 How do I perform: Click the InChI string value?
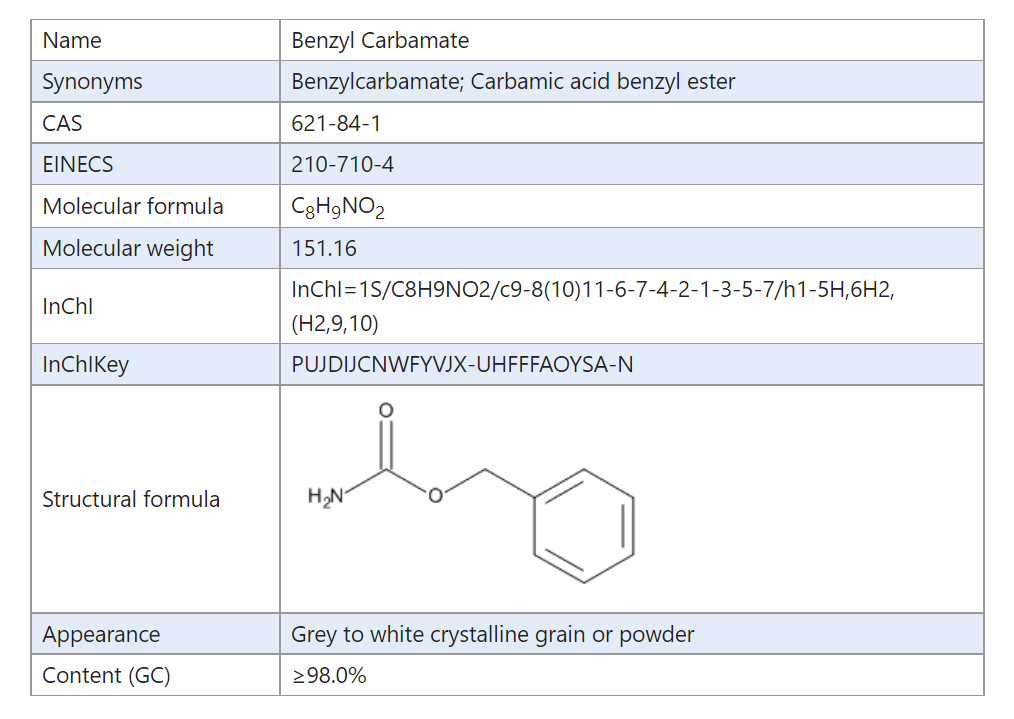(x=592, y=290)
